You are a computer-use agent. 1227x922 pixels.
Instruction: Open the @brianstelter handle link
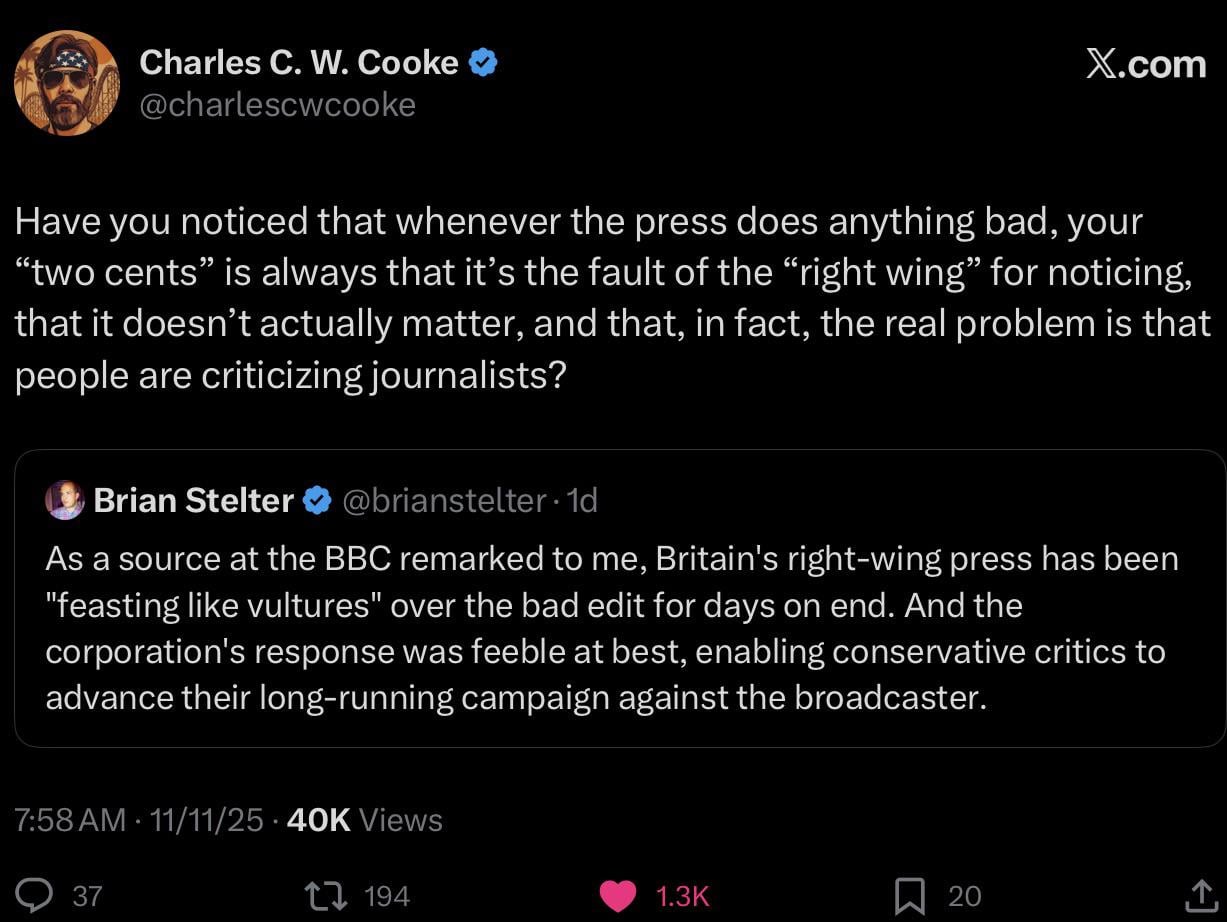[x=445, y=500]
